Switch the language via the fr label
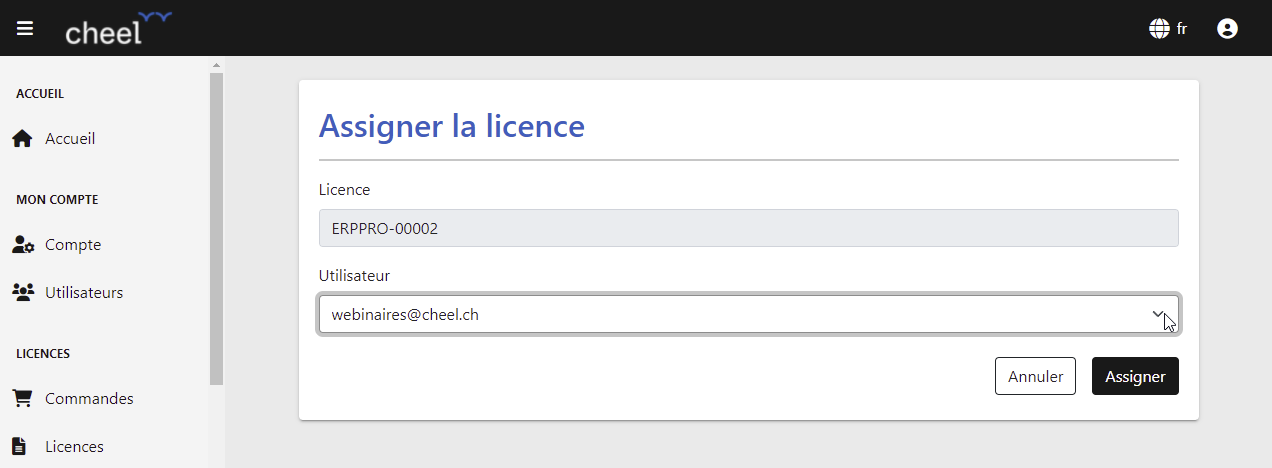The image size is (1272, 468). [1181, 29]
